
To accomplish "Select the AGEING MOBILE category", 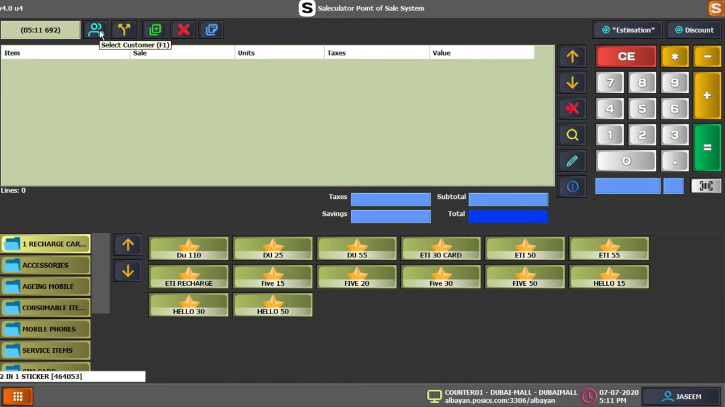I will tap(45, 286).
